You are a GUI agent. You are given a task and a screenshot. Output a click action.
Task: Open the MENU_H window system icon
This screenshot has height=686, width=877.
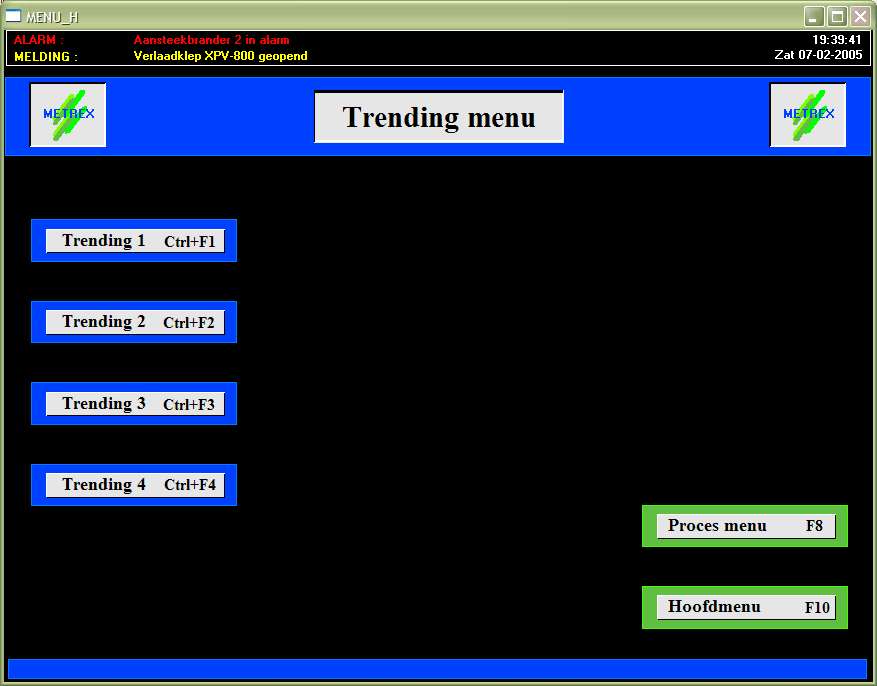[x=14, y=16]
